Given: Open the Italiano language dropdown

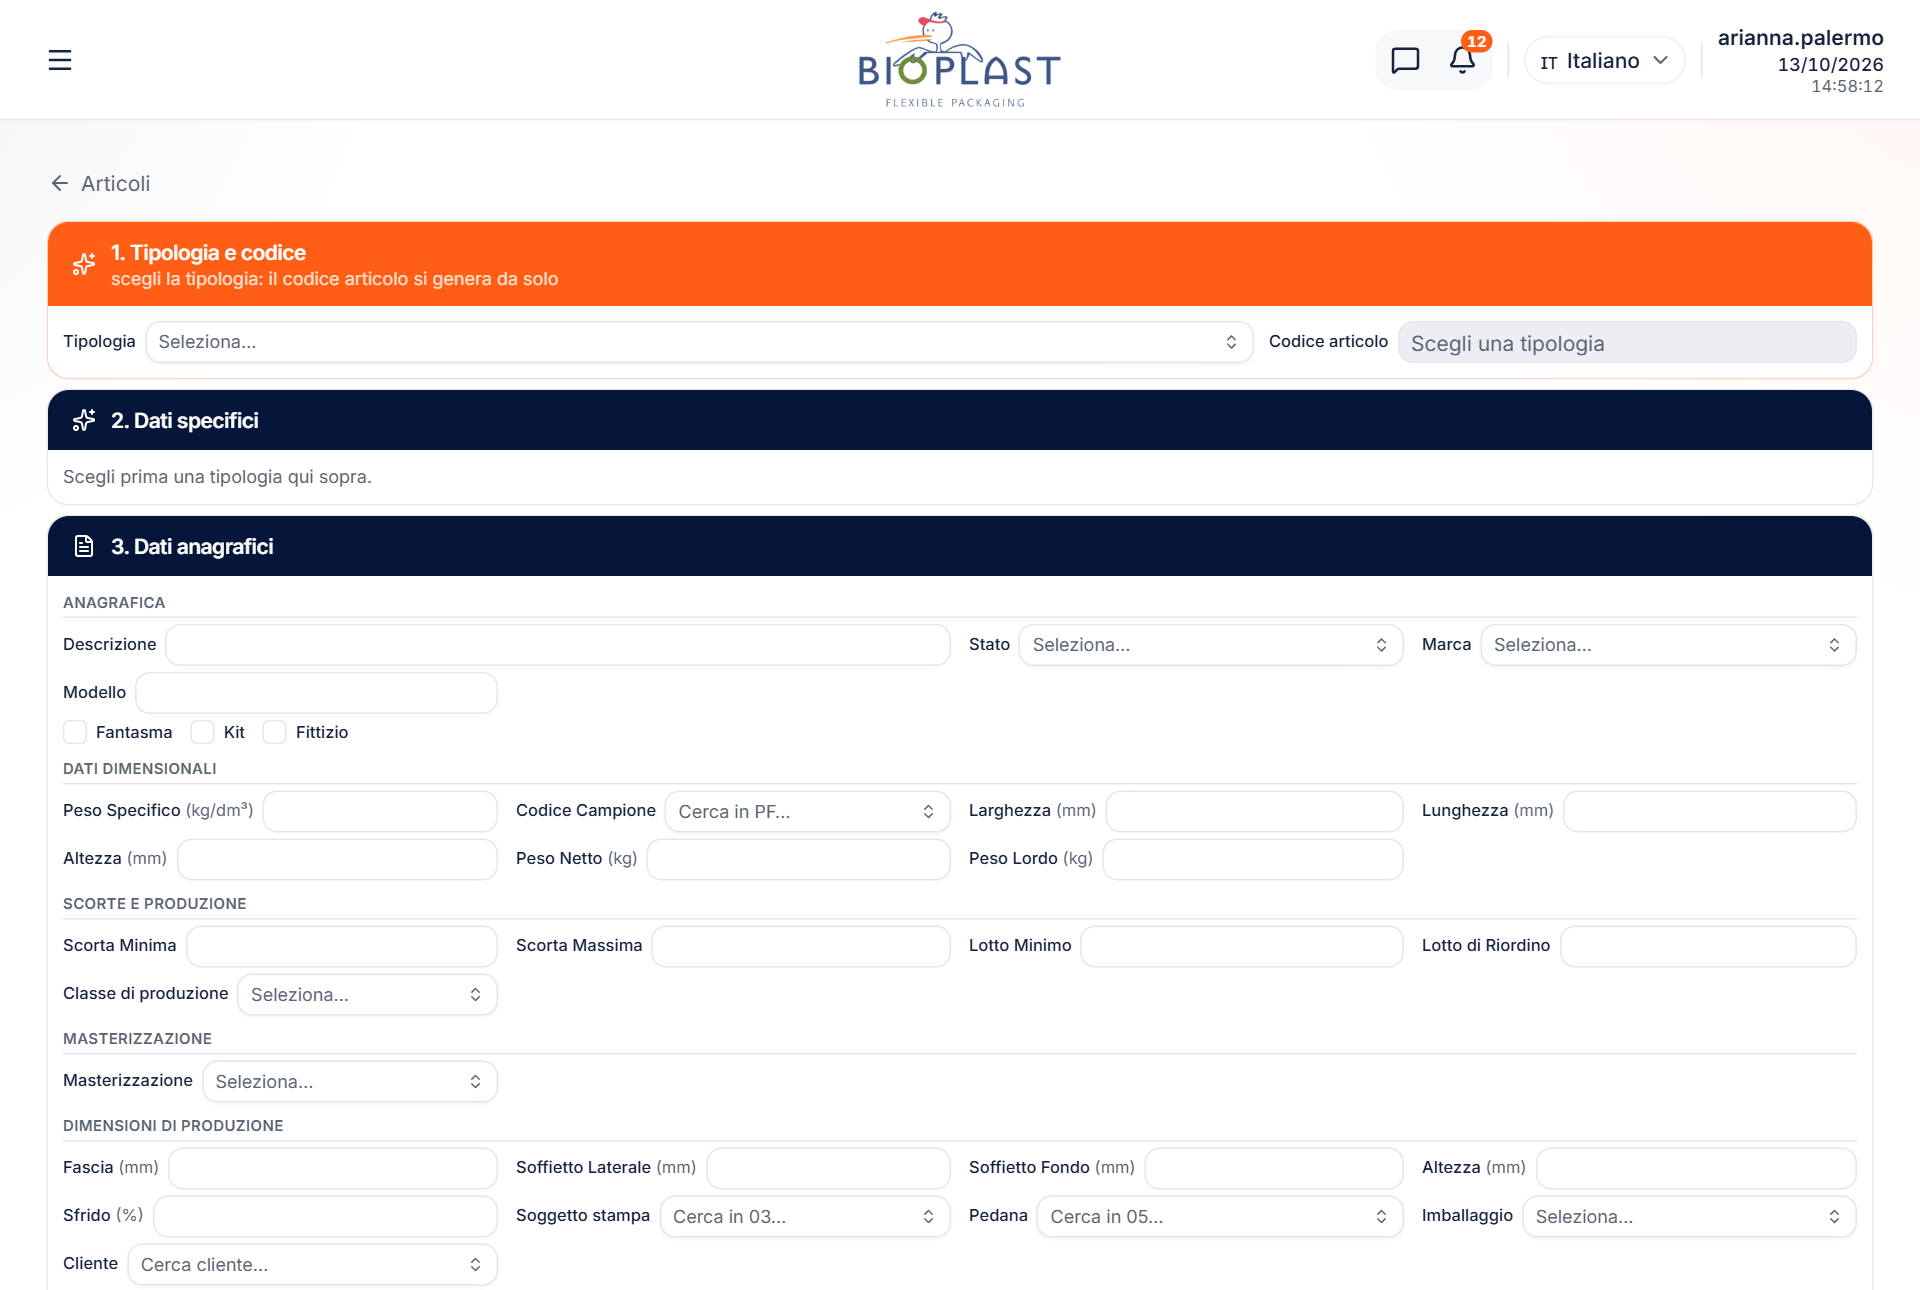Looking at the screenshot, I should (x=1604, y=61).
